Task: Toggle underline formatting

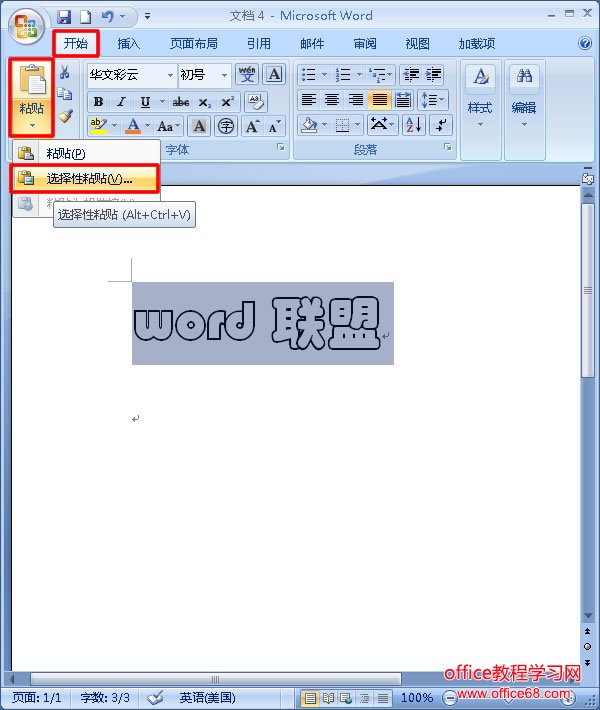Action: (145, 102)
